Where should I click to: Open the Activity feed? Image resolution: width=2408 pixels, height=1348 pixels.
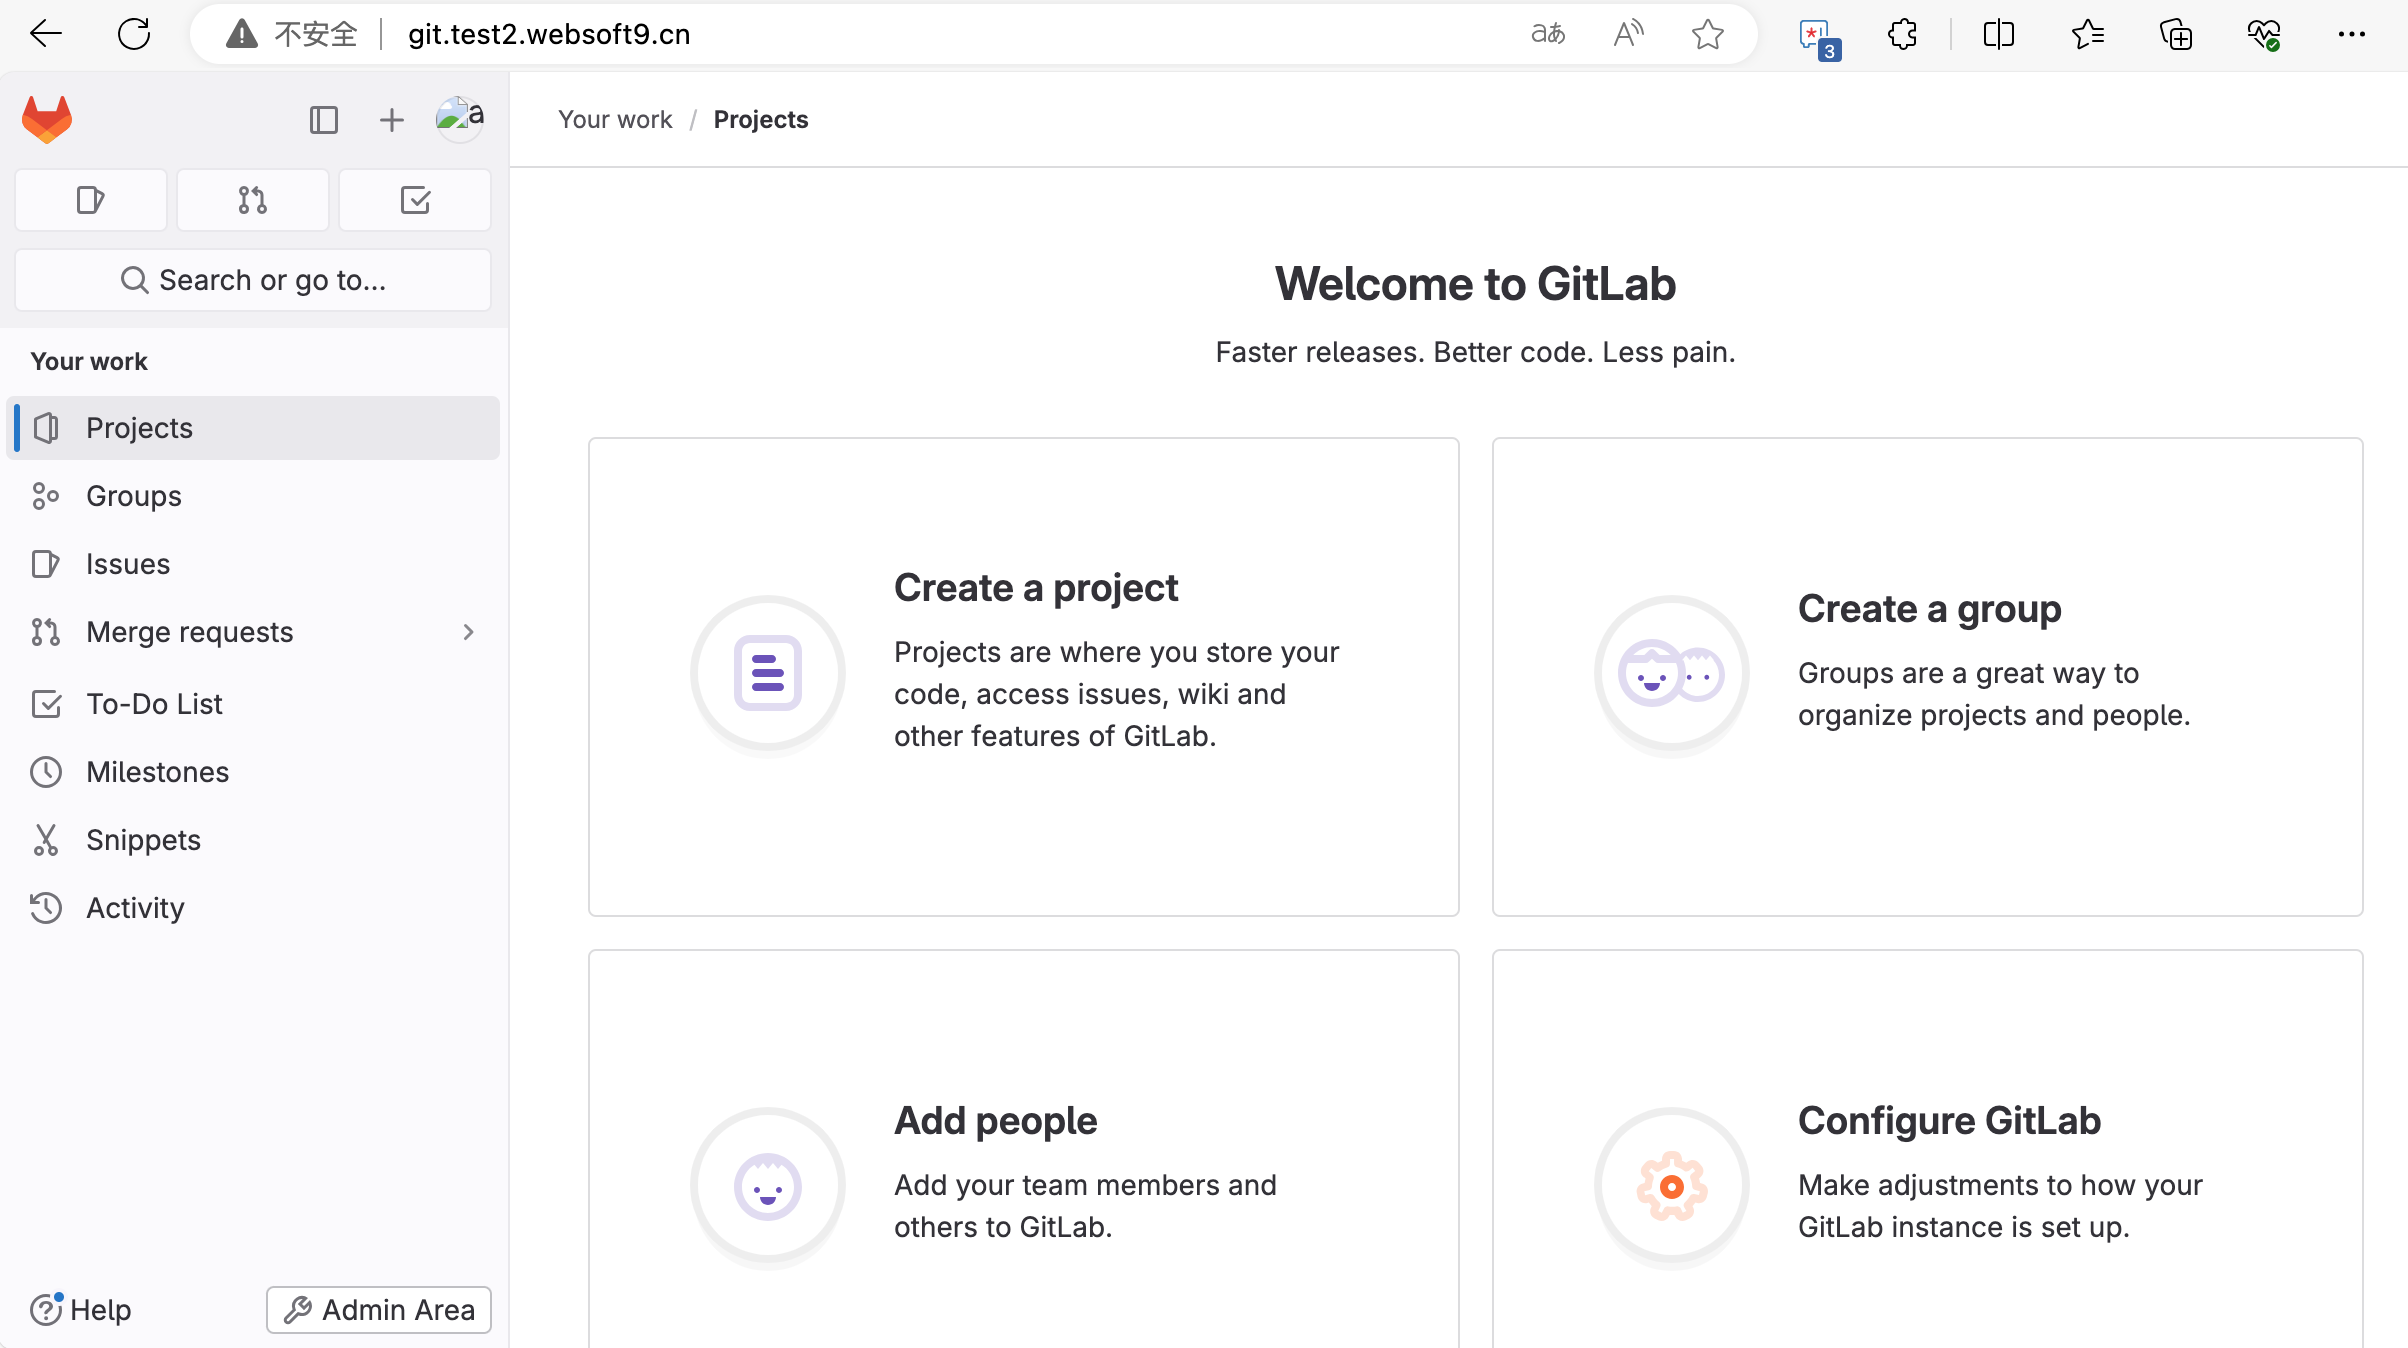pyautogui.click(x=136, y=906)
